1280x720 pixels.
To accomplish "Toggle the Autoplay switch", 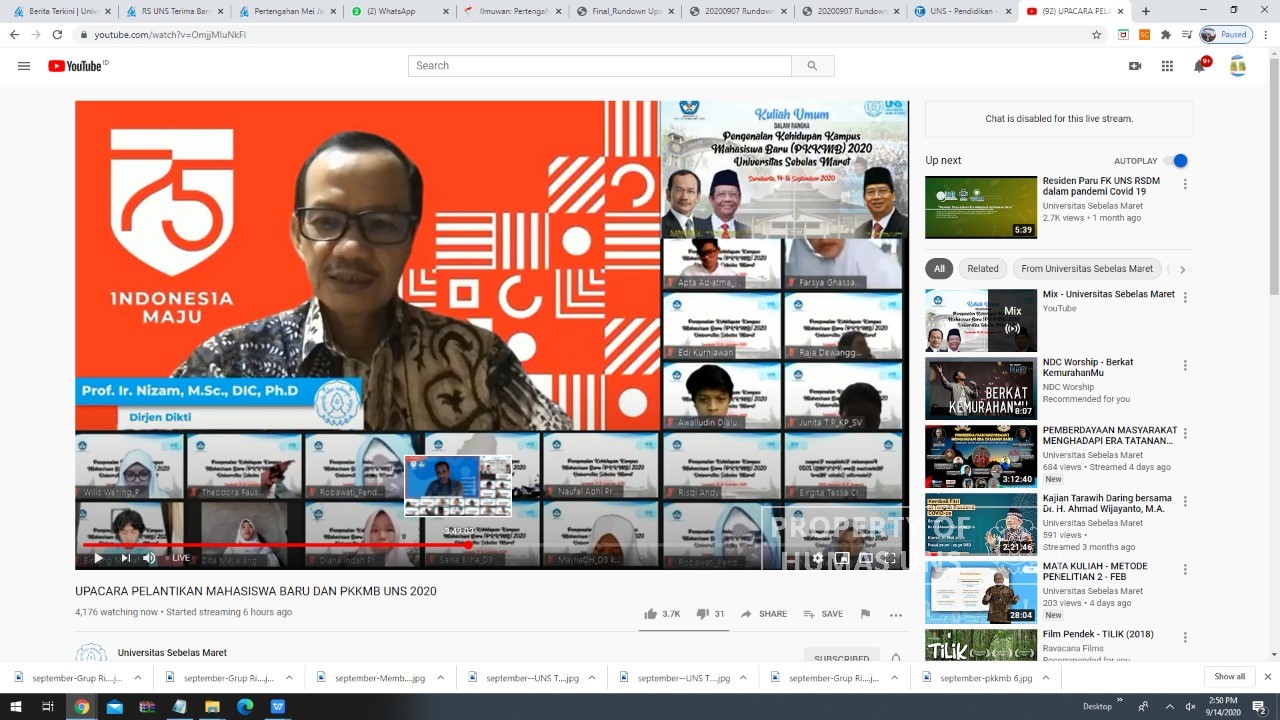I will (x=1178, y=161).
